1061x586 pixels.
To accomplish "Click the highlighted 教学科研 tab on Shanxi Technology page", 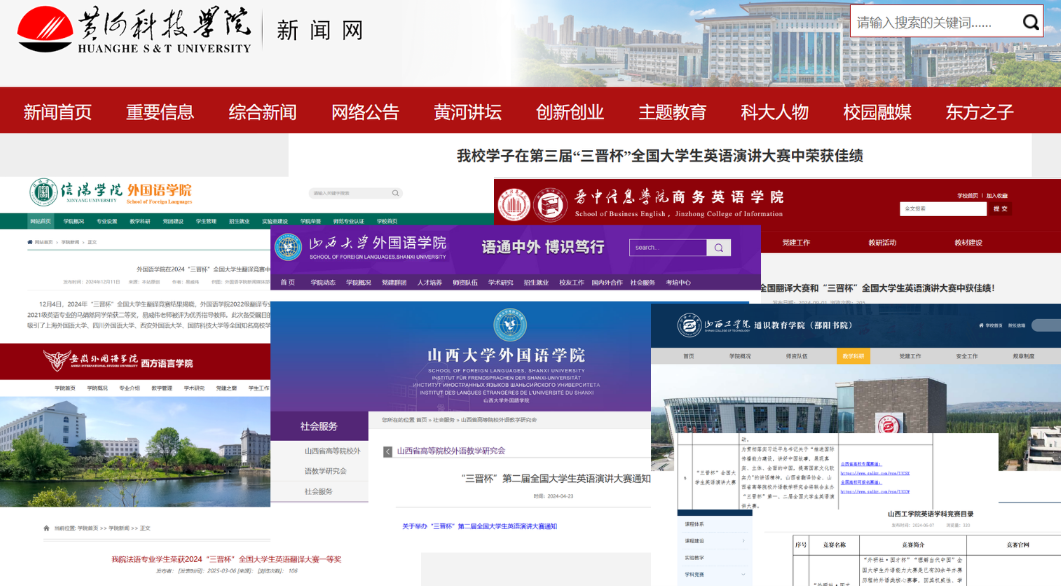I will click(x=853, y=356).
